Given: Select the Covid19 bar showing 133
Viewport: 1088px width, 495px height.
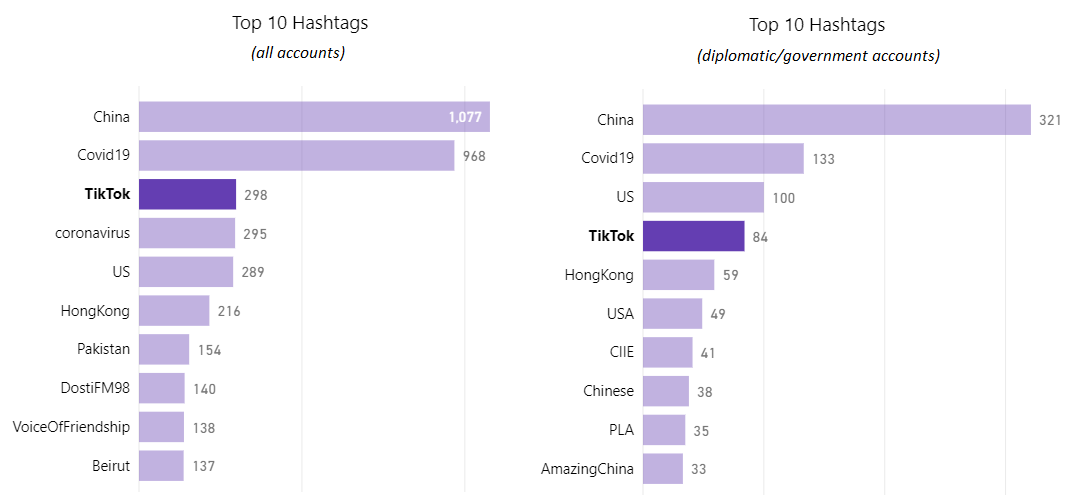Looking at the screenshot, I should (x=723, y=158).
